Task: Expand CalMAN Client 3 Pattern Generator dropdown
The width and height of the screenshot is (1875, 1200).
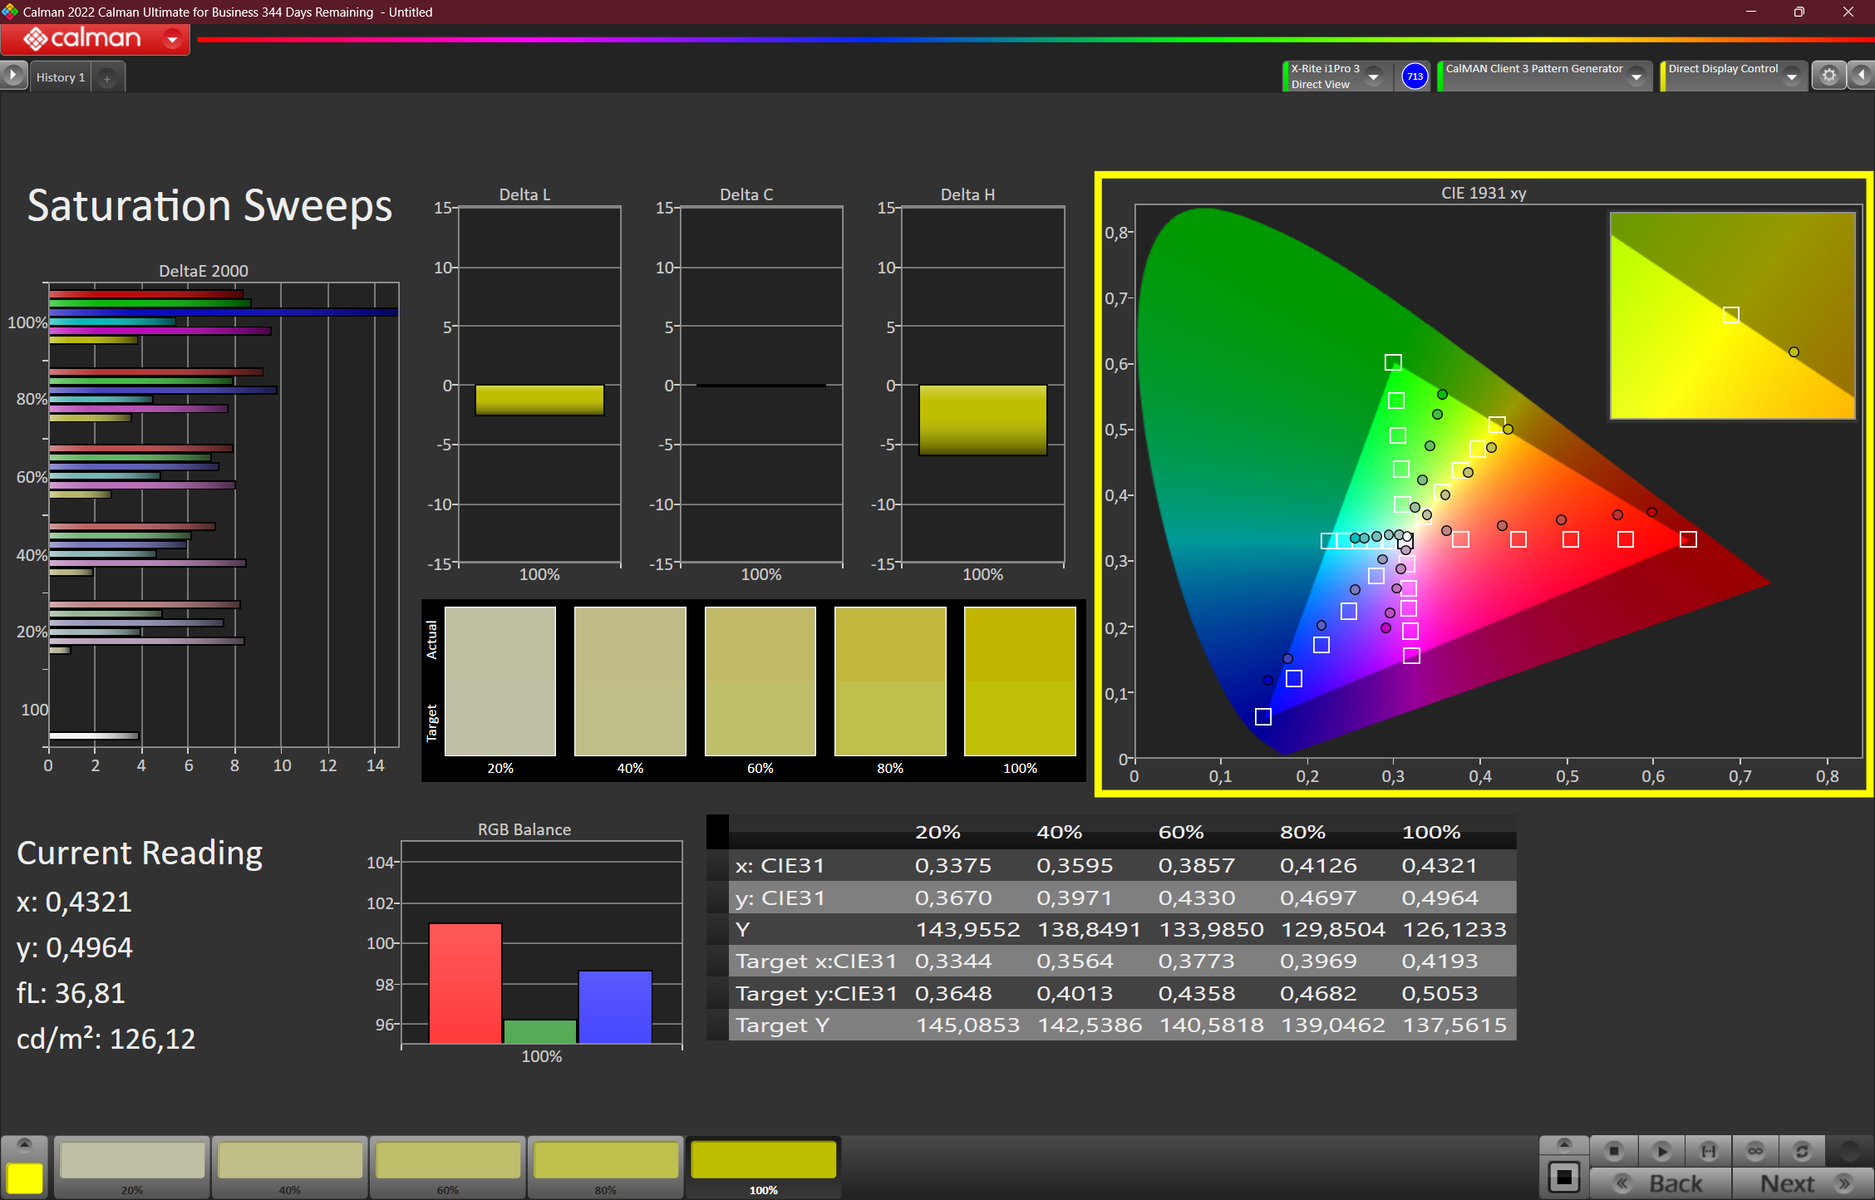Action: click(1636, 77)
